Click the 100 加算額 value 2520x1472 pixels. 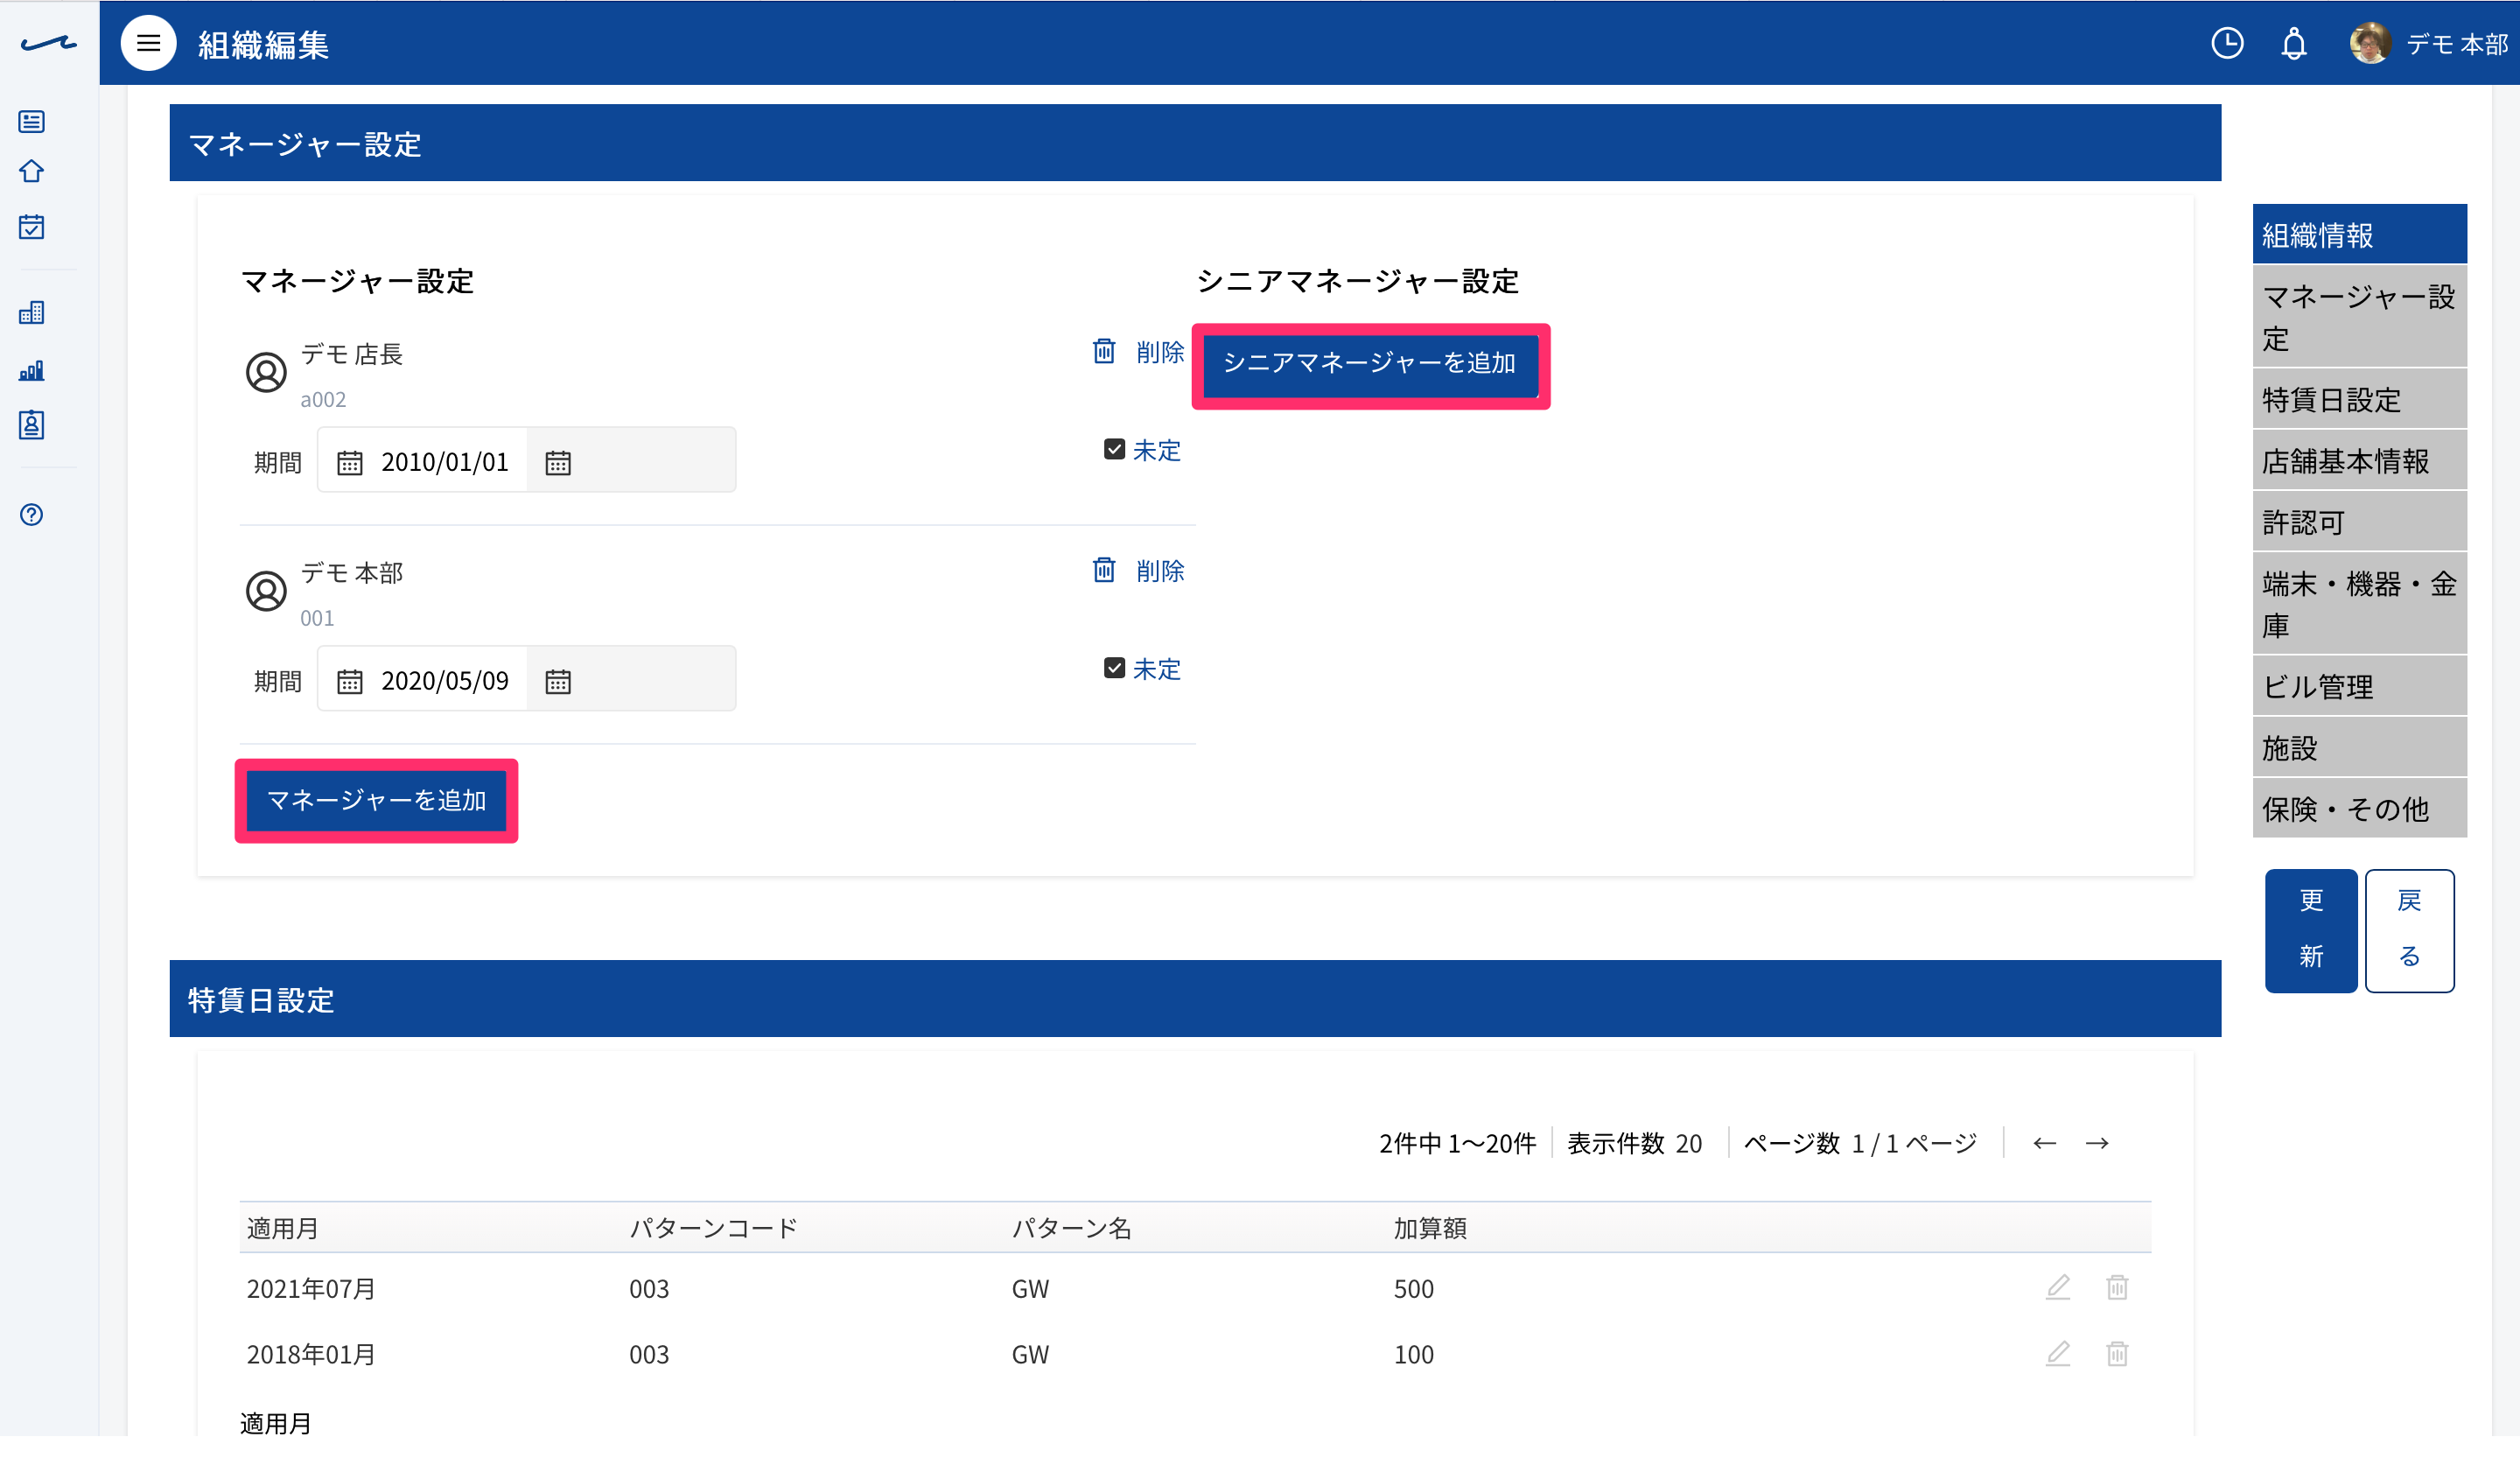[1414, 1355]
